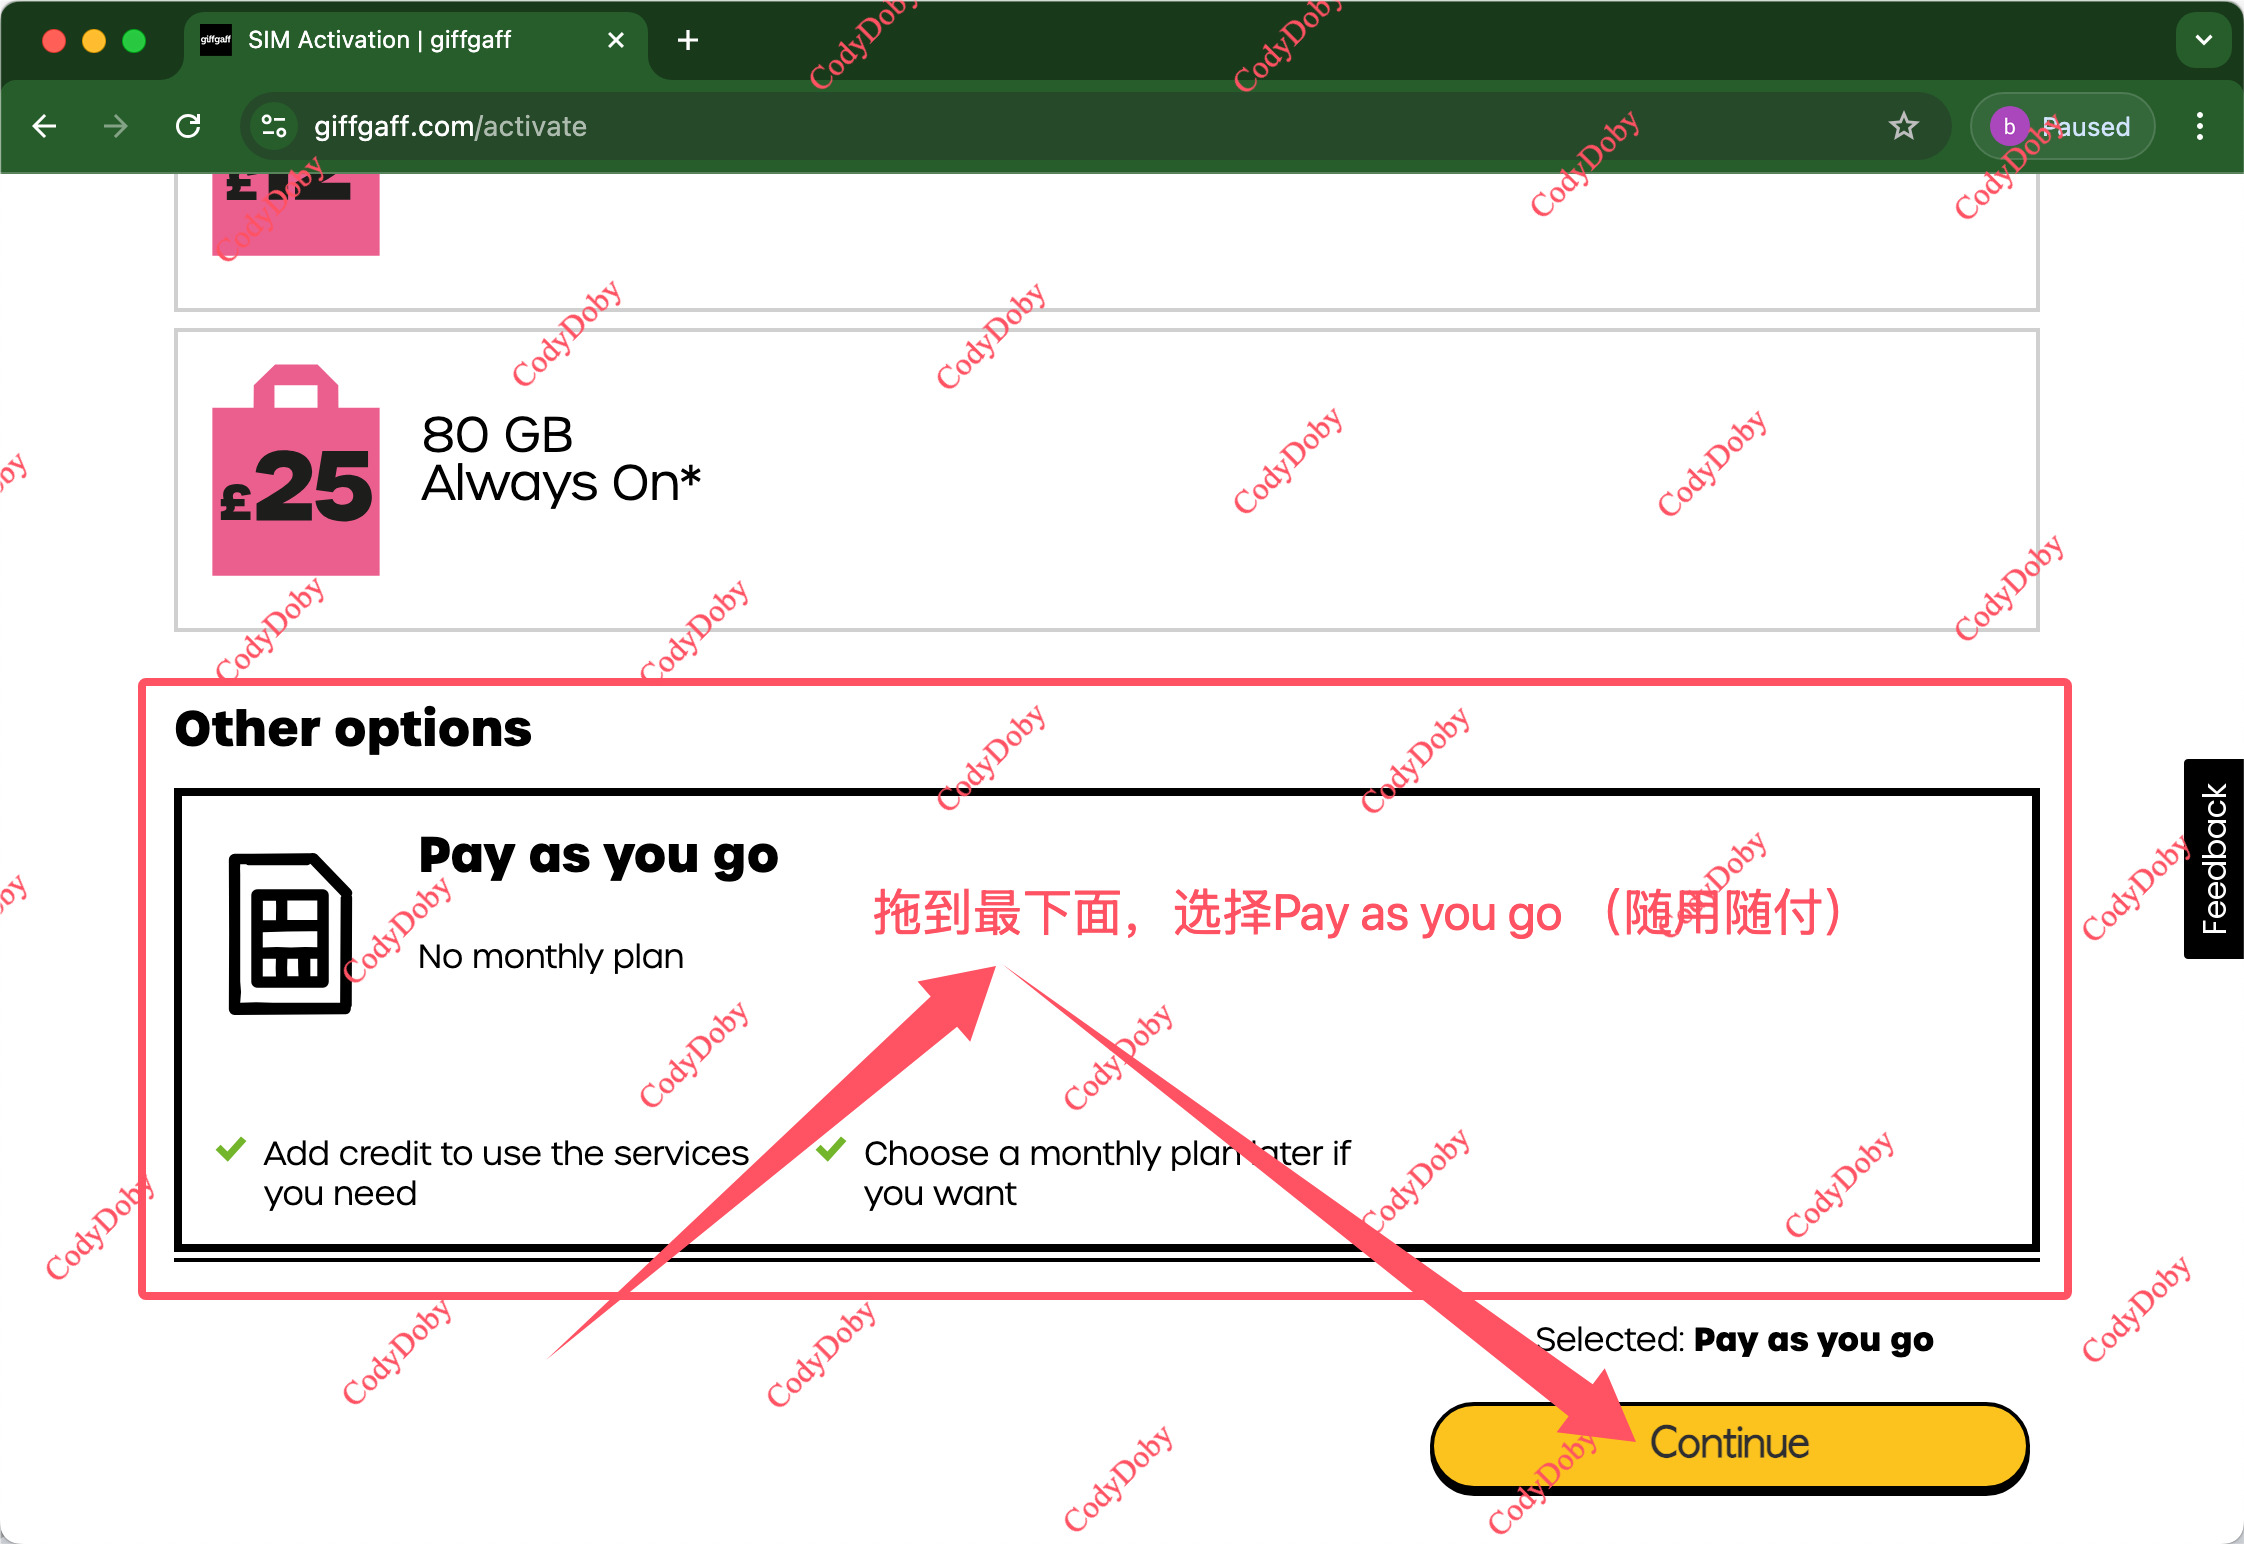Viewport: 2244px width, 1544px height.
Task: Open site information icon in address bar
Action: pos(273,126)
